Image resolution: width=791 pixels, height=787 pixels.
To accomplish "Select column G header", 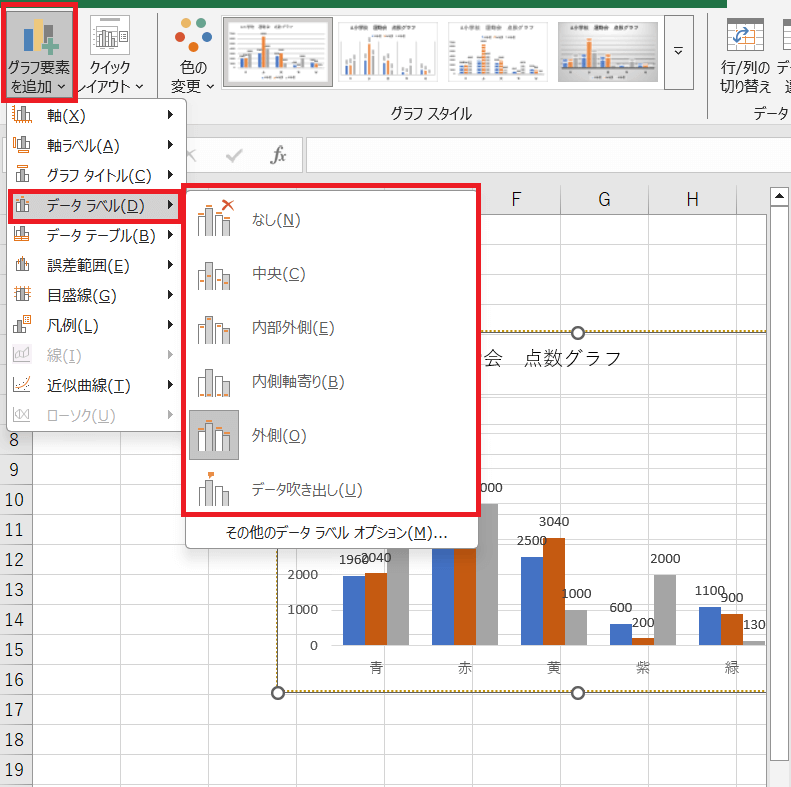I will coord(604,199).
